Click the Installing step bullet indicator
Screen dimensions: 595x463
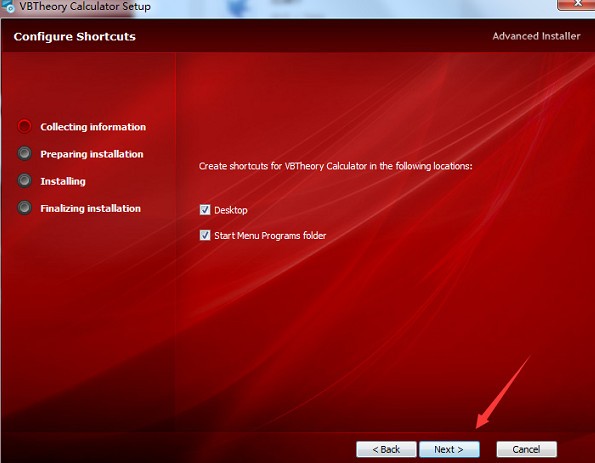(x=25, y=181)
